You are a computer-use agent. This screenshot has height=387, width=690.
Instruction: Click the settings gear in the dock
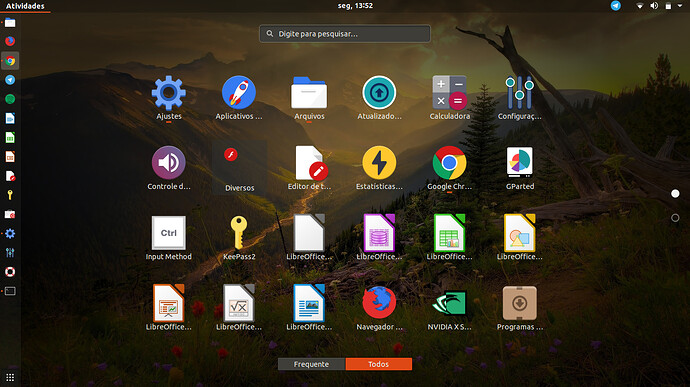tap(10, 233)
